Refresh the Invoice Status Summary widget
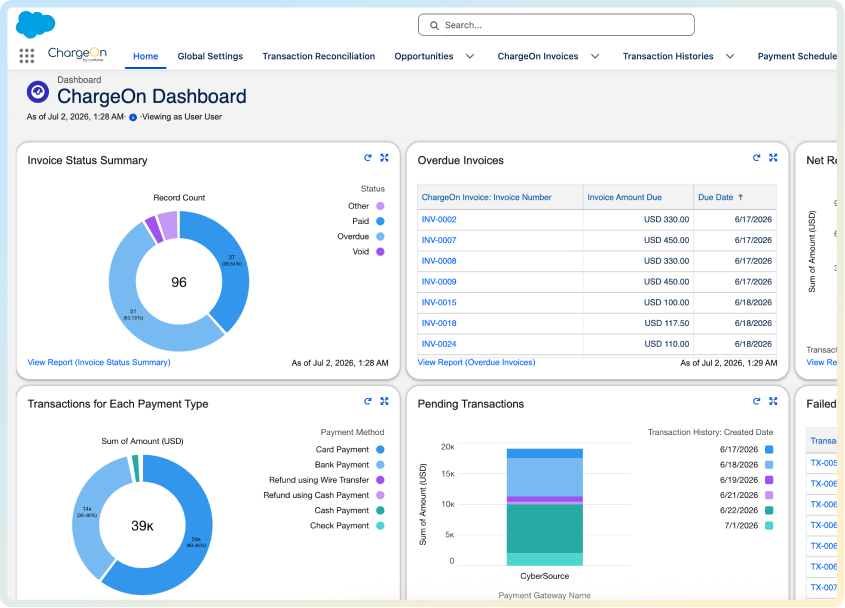Image resolution: width=845 pixels, height=608 pixels. pyautogui.click(x=368, y=157)
